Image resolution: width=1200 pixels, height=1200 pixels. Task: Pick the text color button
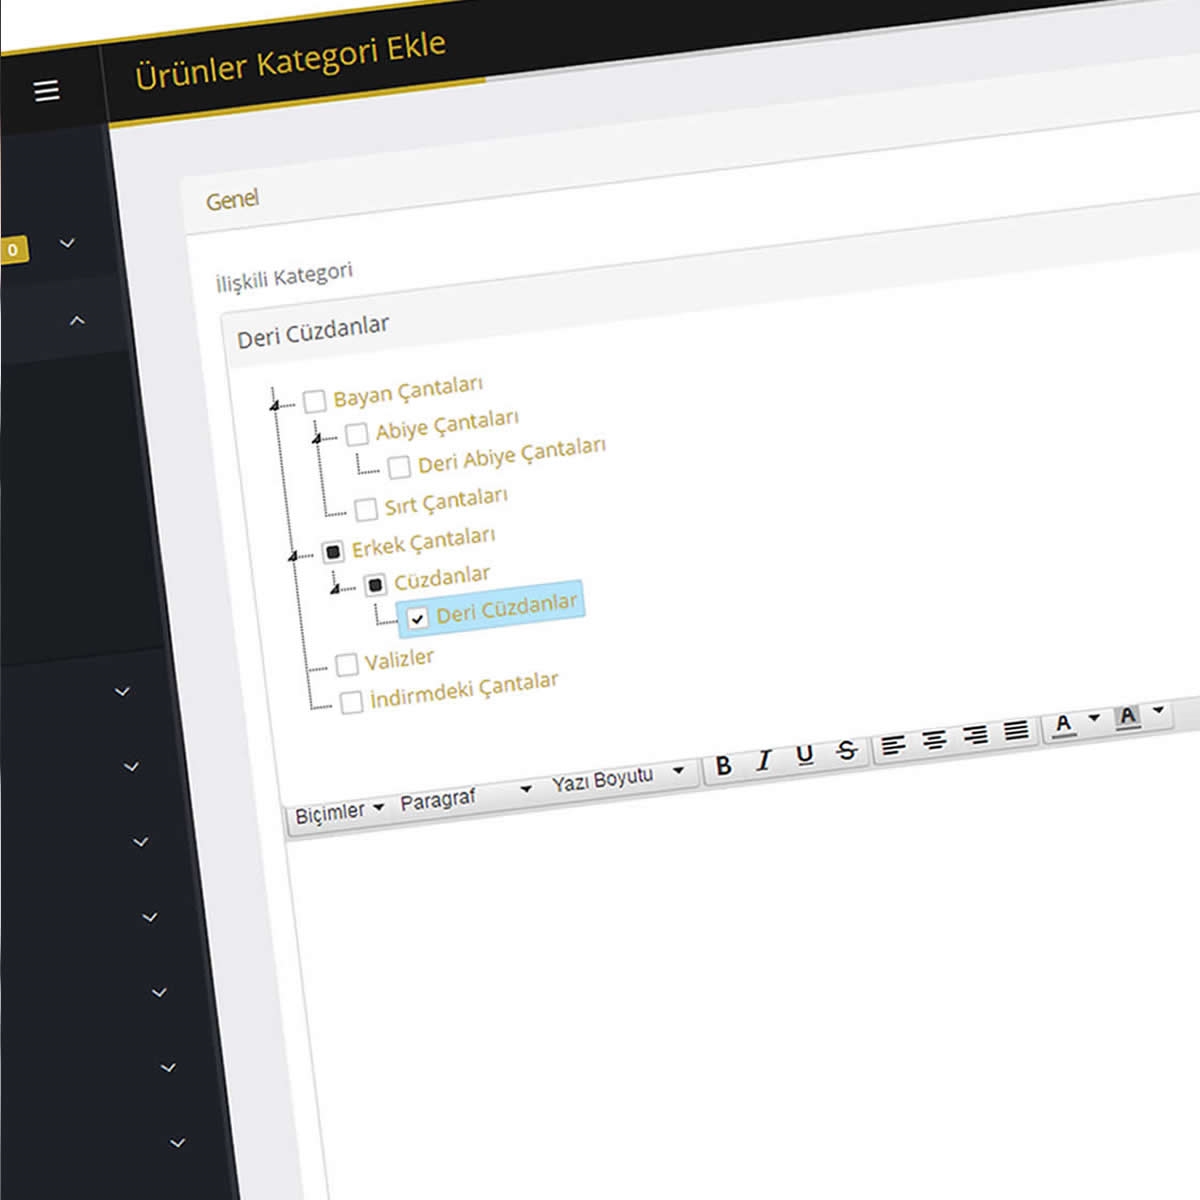coord(1064,724)
